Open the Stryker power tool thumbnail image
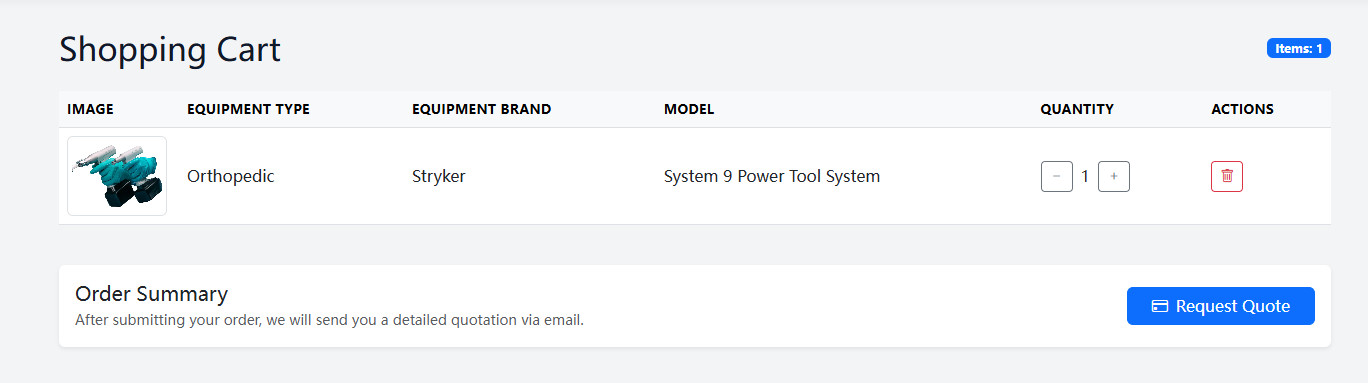 click(x=117, y=176)
